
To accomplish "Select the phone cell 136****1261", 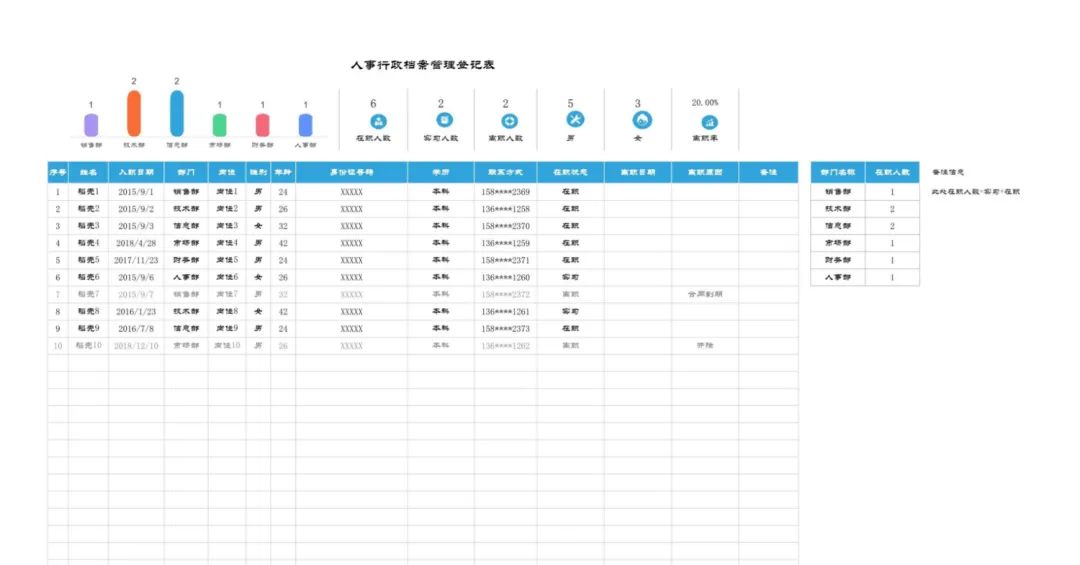I will pyautogui.click(x=506, y=311).
